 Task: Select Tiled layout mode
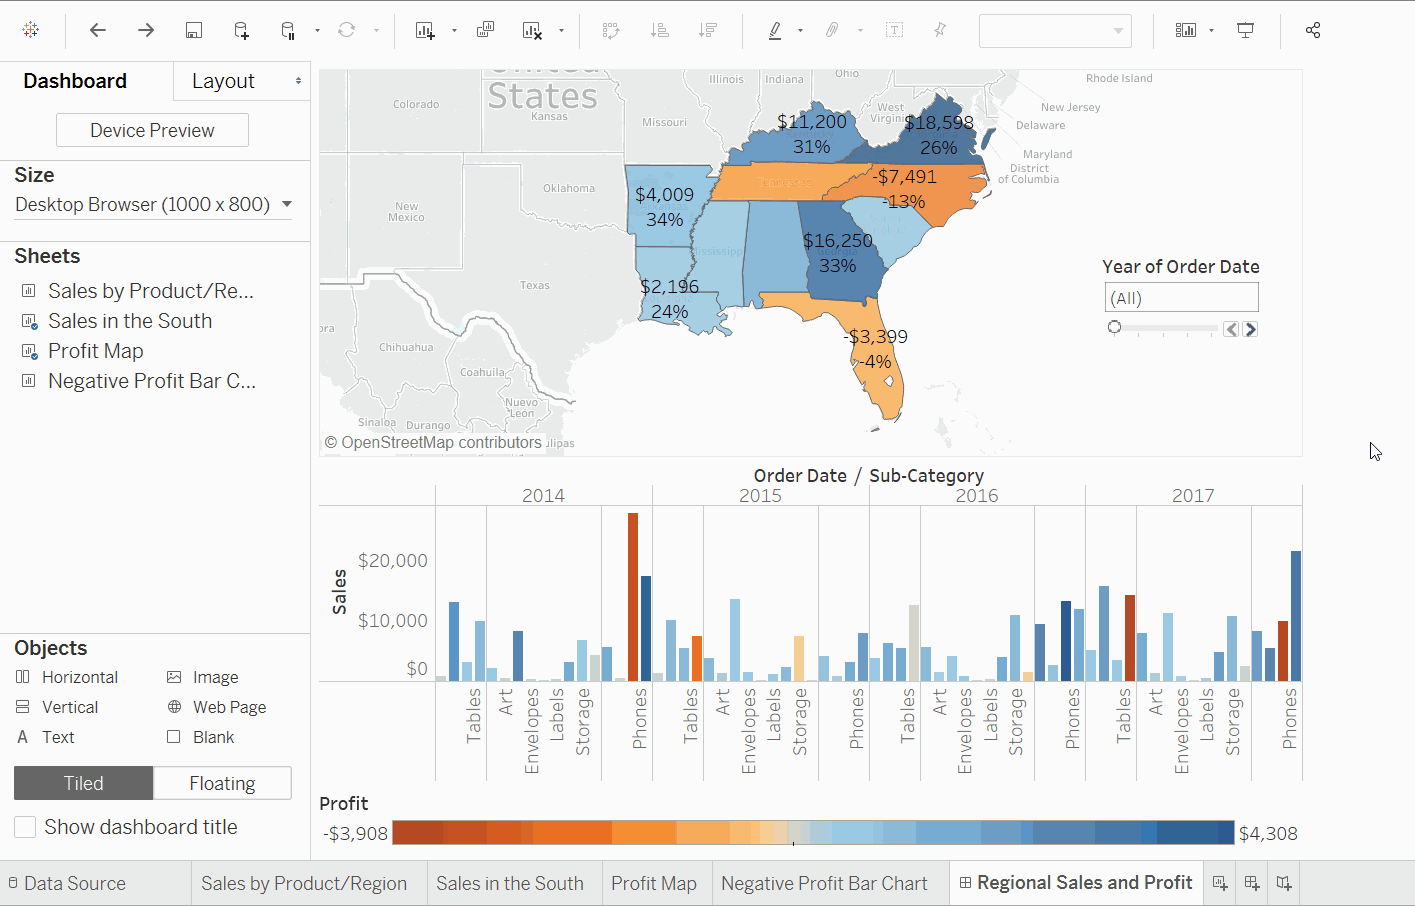[84, 783]
